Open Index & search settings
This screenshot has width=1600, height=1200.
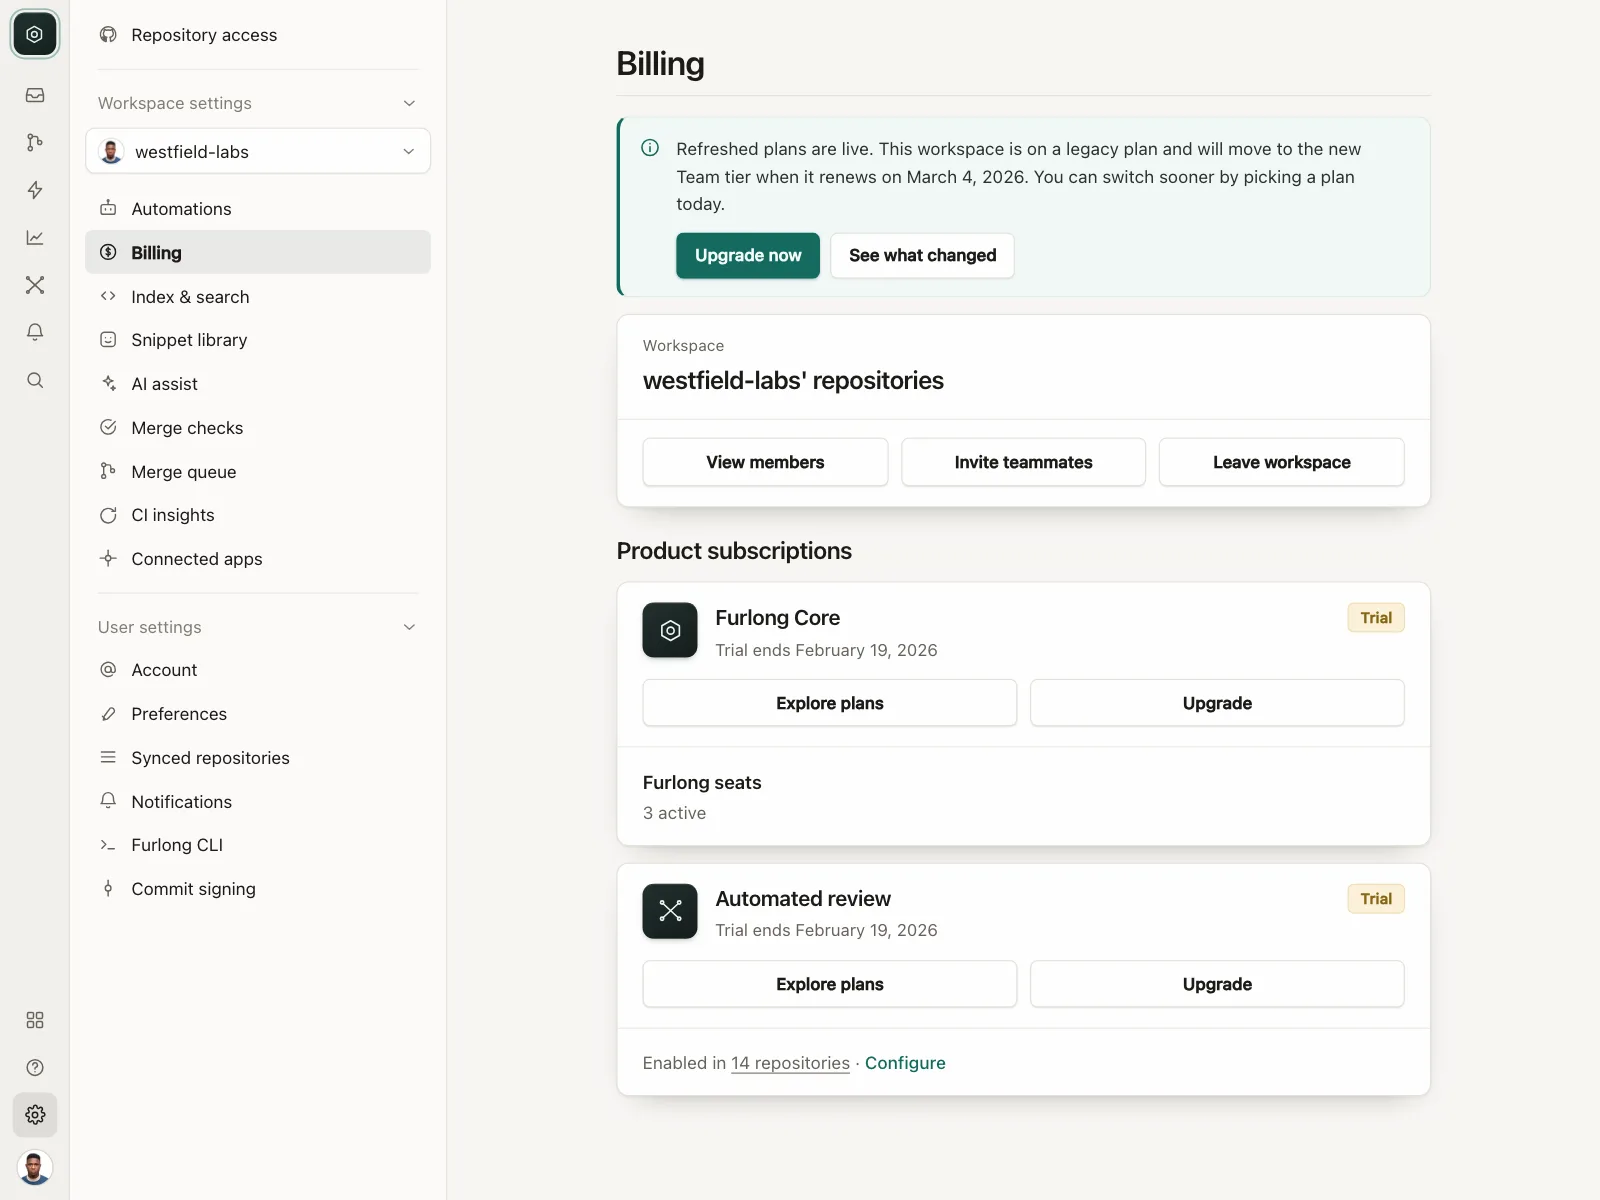pos(258,297)
